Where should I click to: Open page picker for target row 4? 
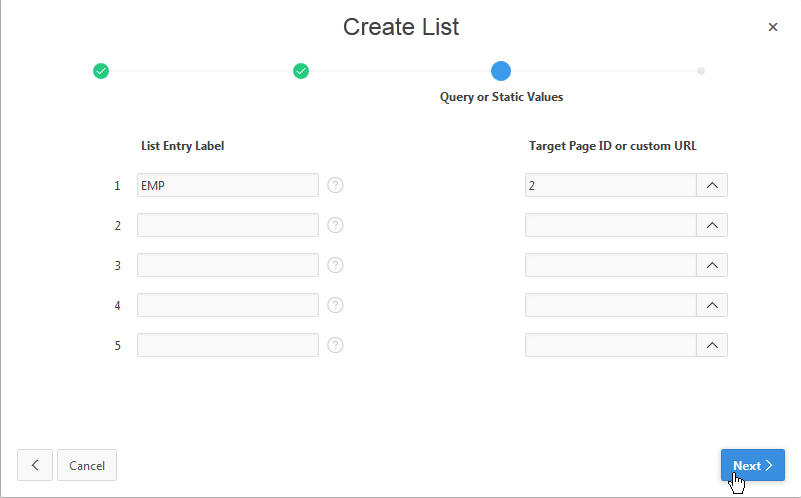[x=712, y=305]
